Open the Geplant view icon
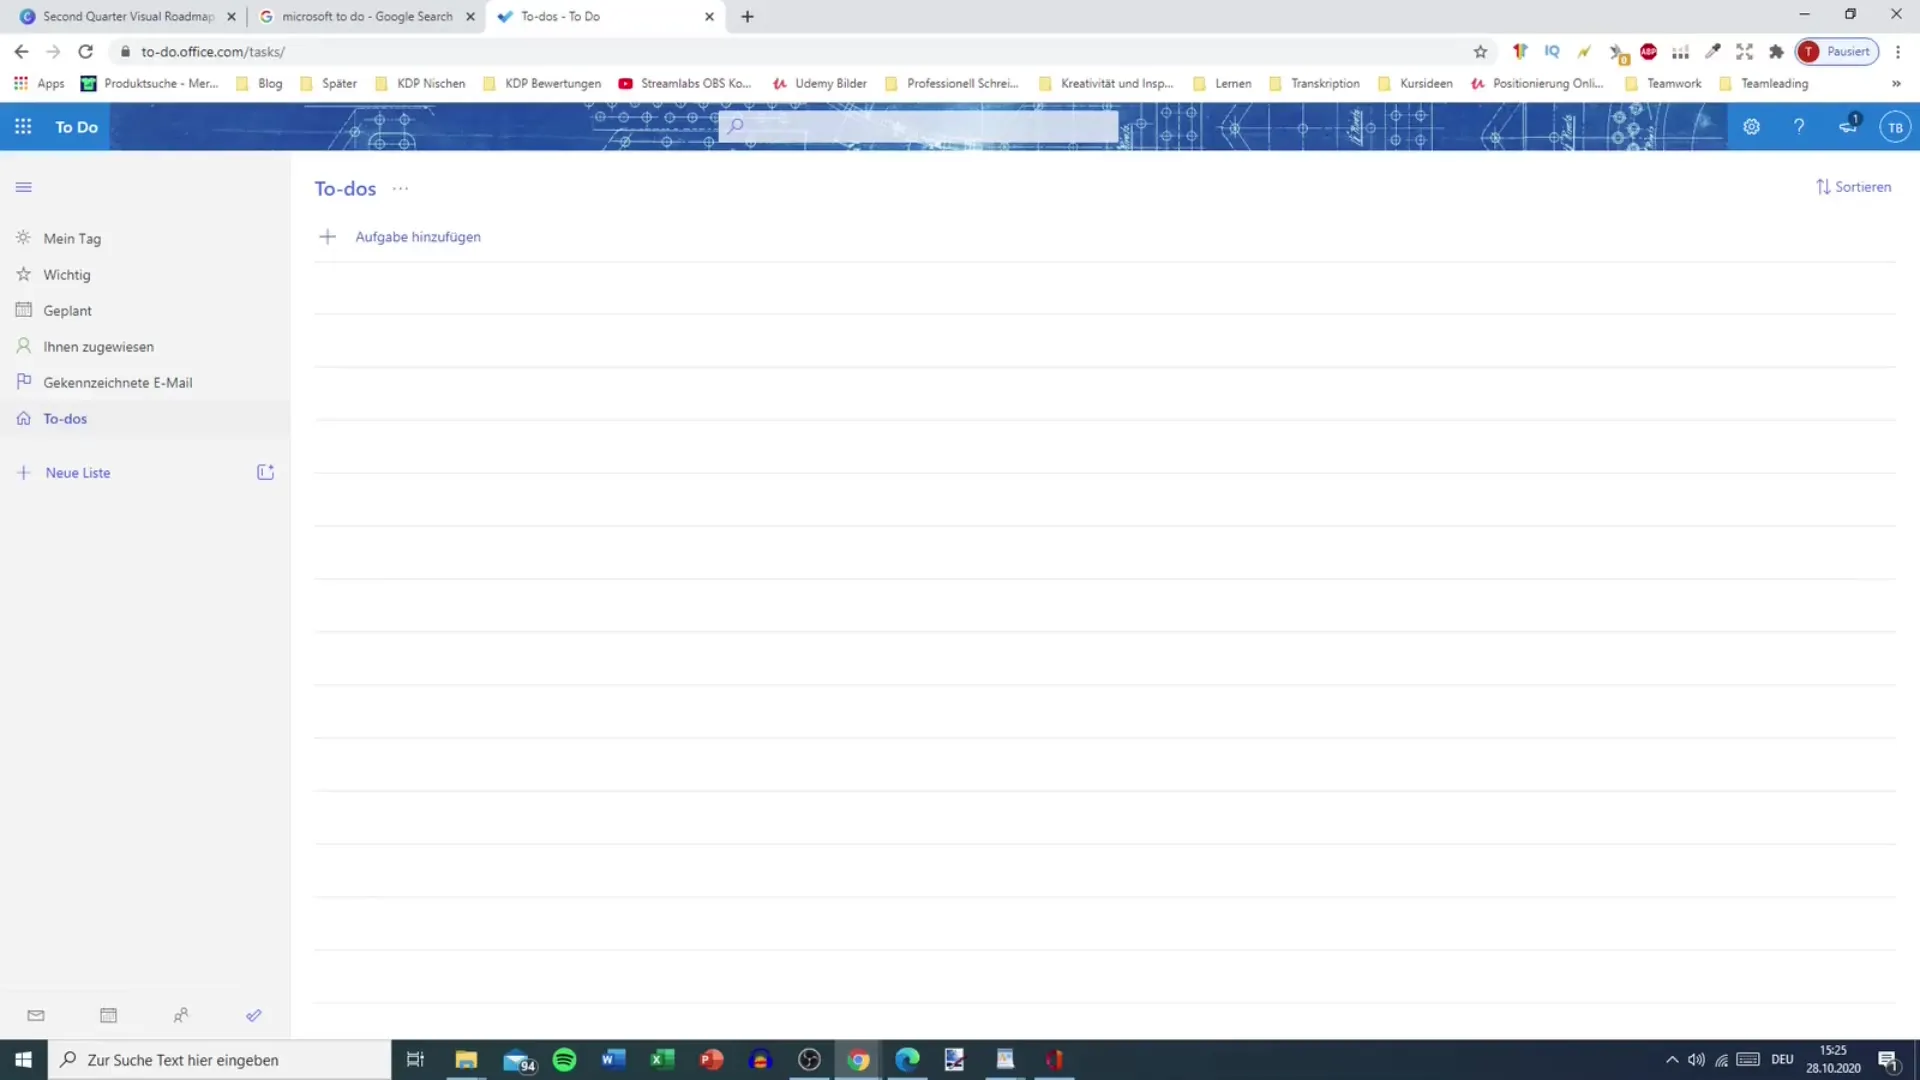The image size is (1920, 1080). [22, 310]
